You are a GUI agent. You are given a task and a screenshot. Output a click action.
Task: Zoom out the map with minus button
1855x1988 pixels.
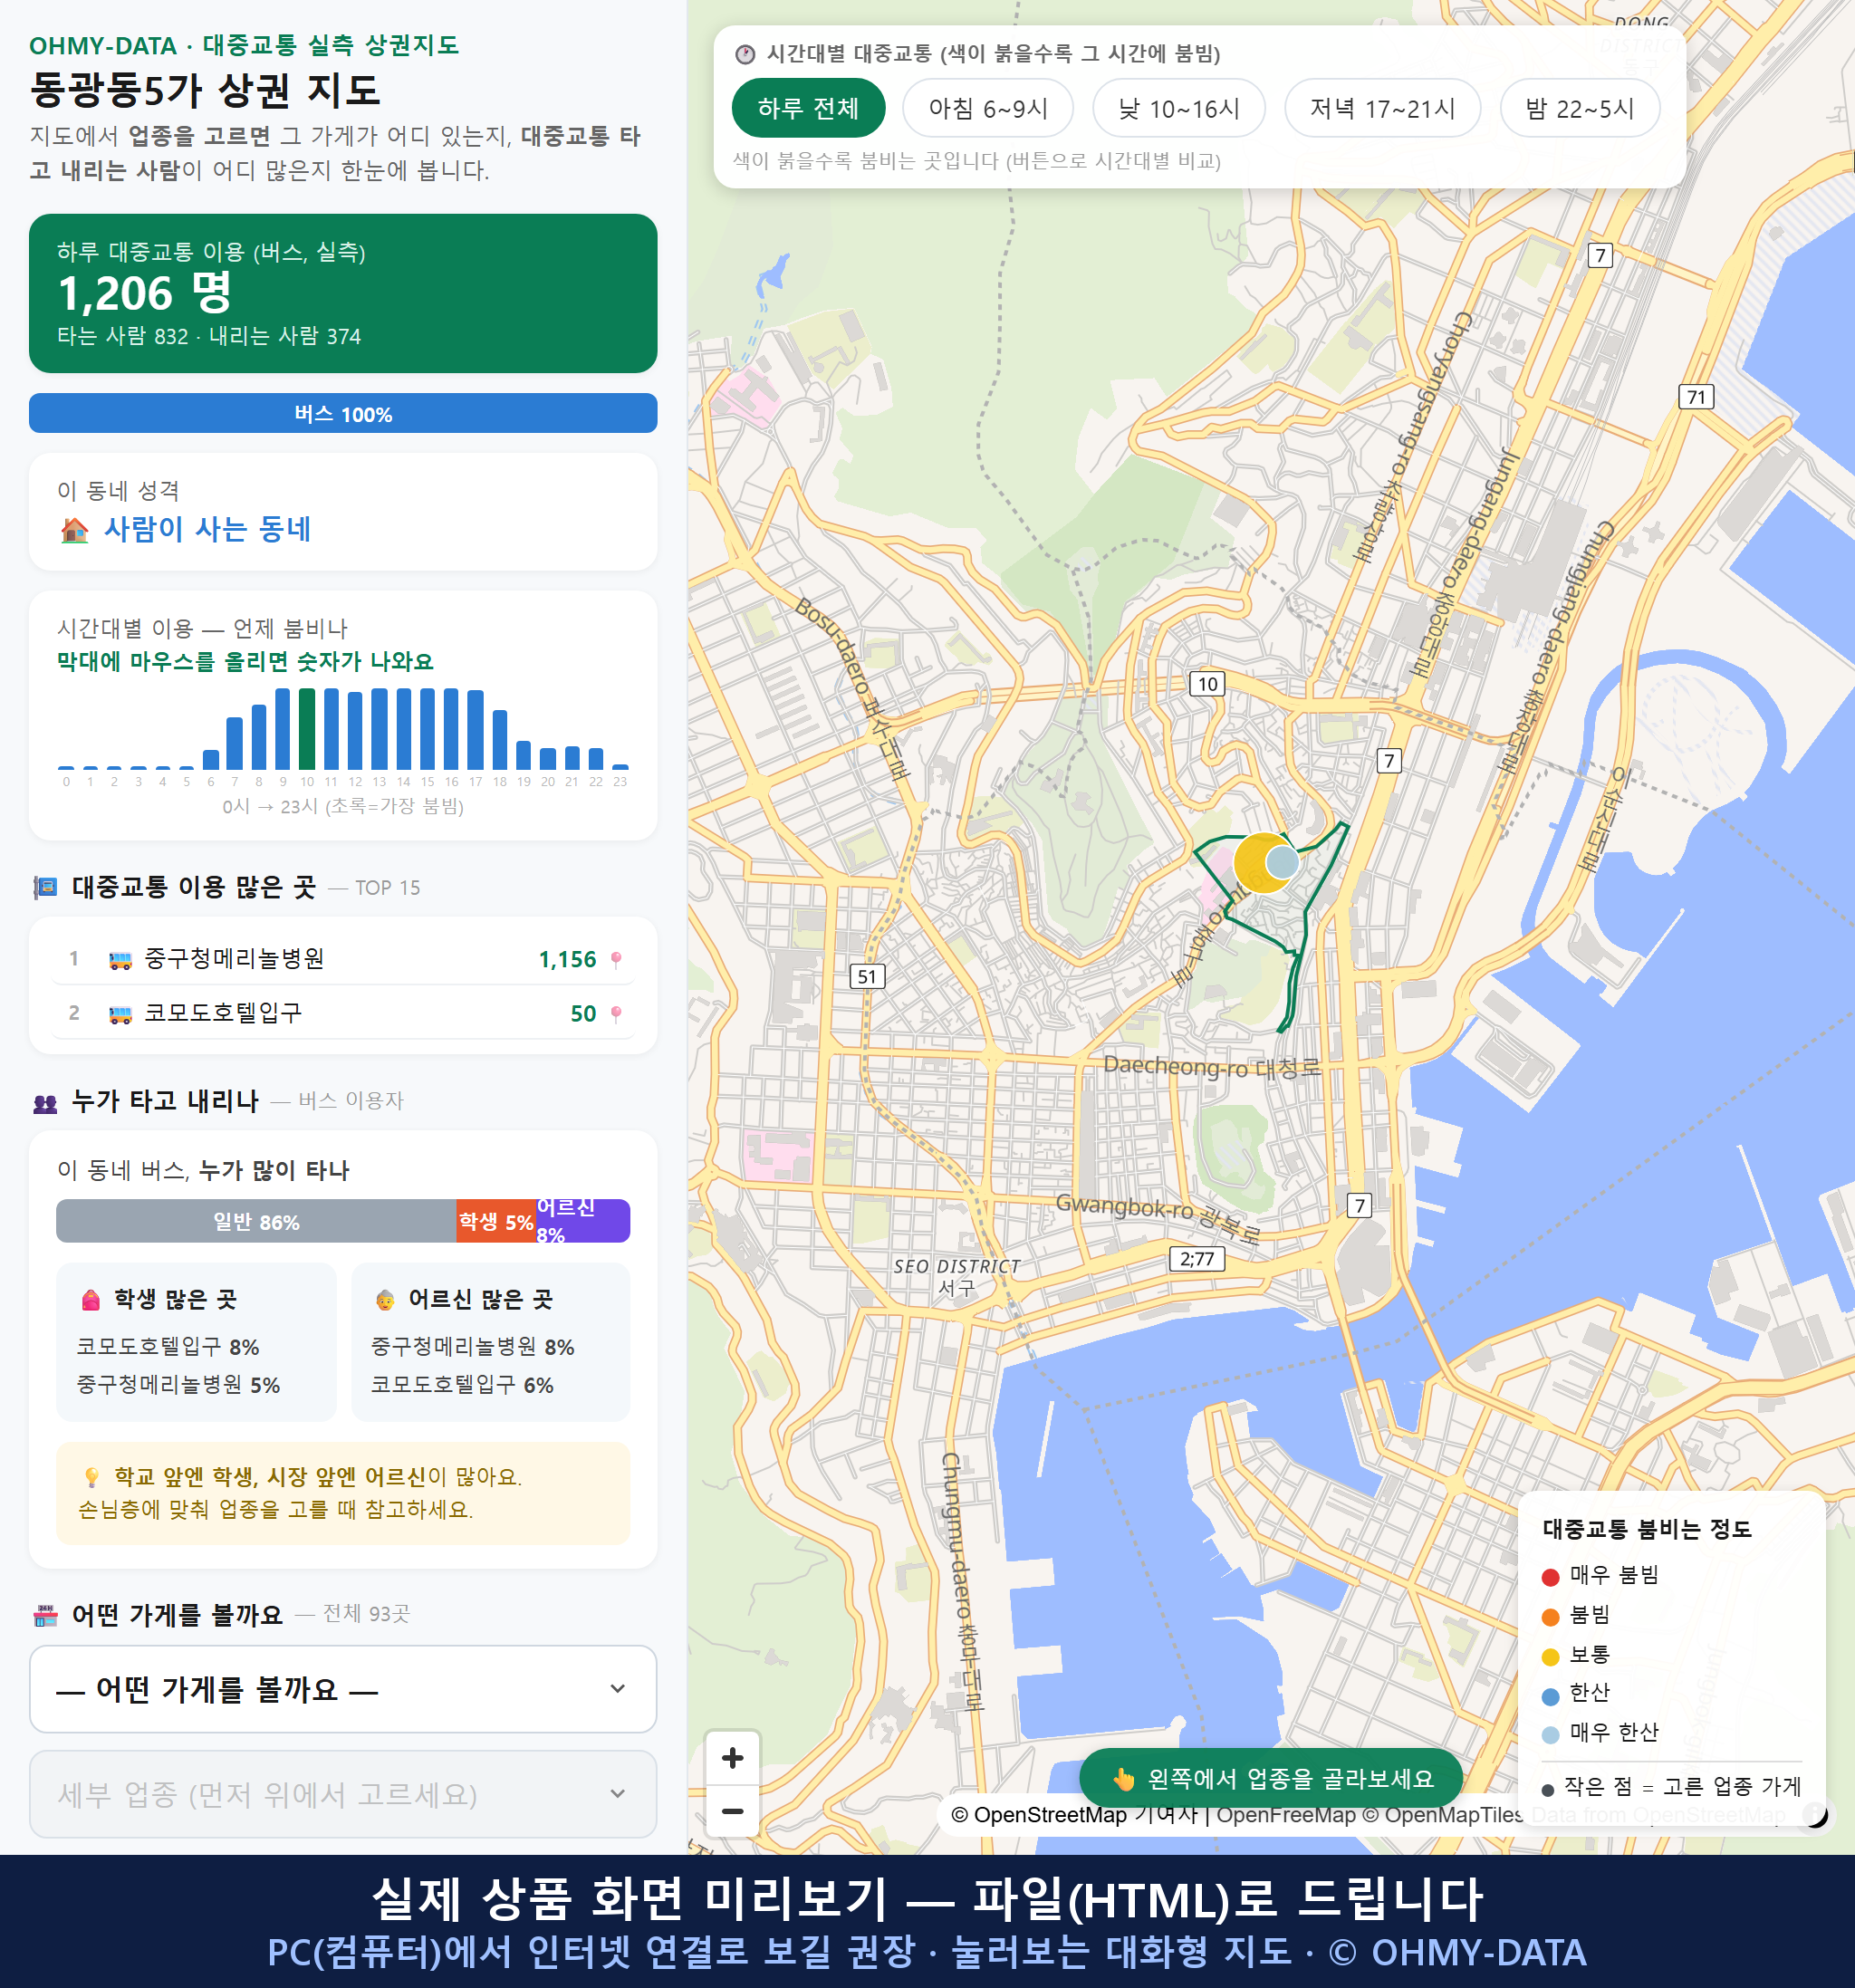point(732,1810)
